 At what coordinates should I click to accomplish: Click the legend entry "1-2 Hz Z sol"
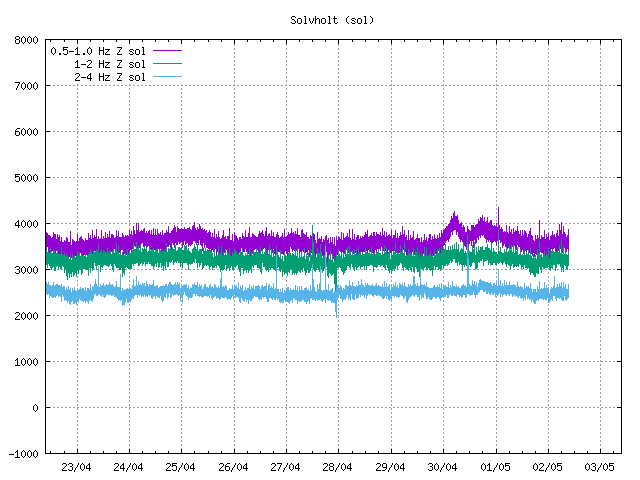click(x=110, y=64)
